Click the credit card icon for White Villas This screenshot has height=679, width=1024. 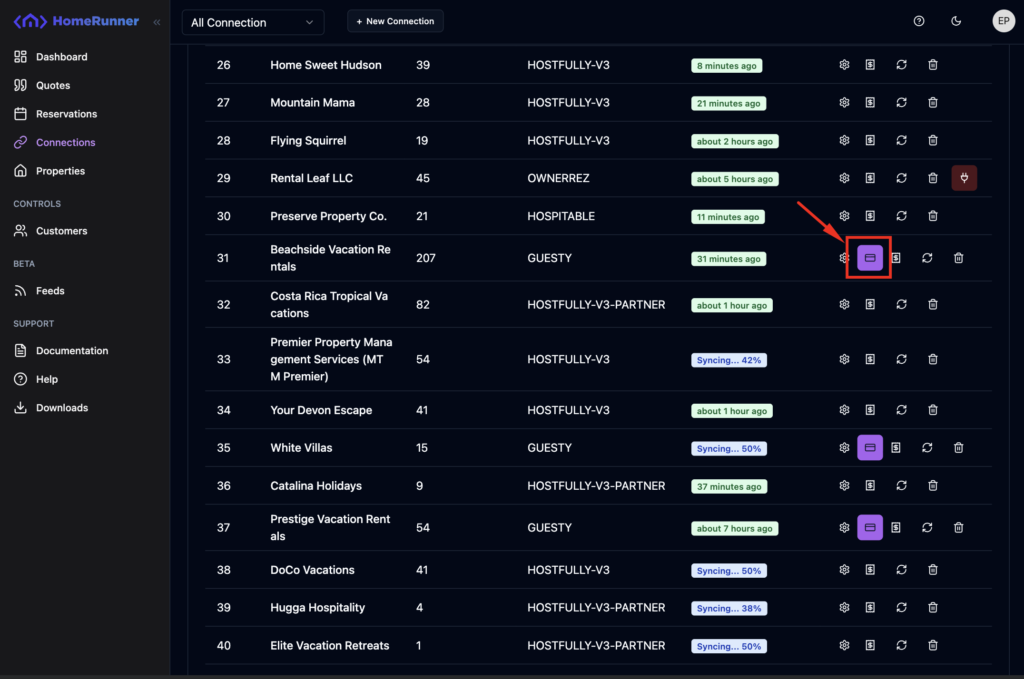(870, 448)
